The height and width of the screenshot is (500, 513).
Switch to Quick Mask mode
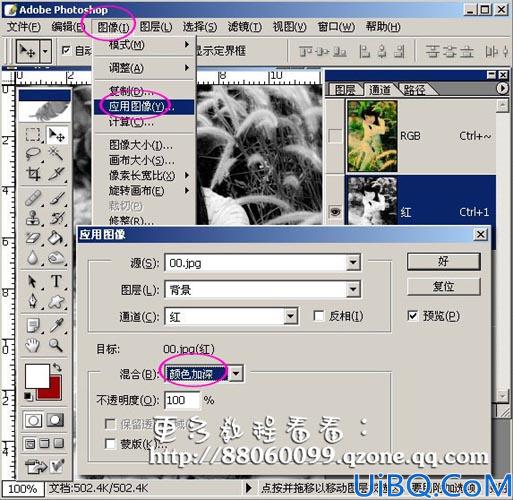55,420
